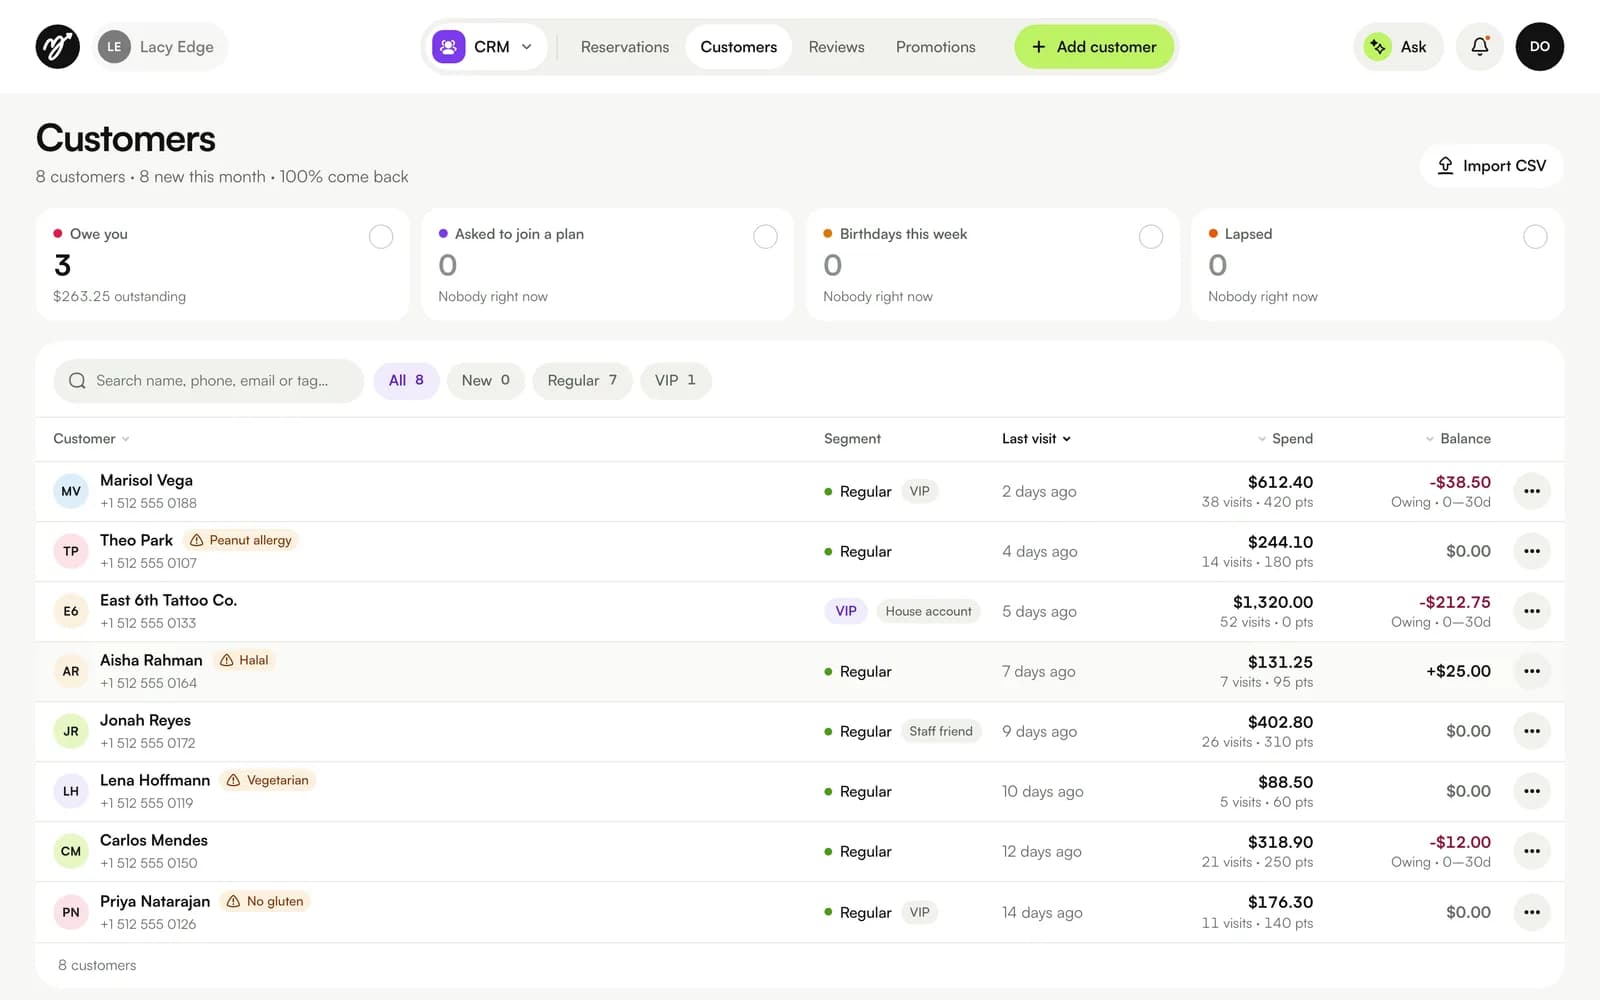
Task: Select the Asked to join a plan radio
Action: (x=765, y=237)
